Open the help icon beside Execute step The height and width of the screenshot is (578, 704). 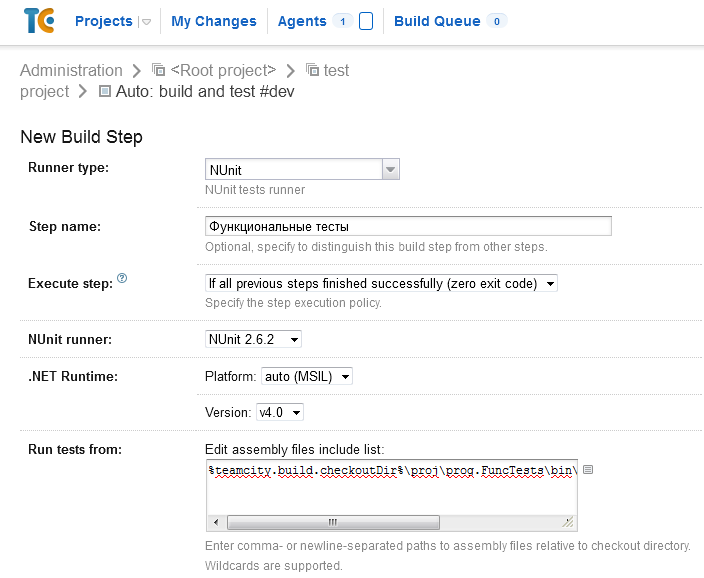pos(122,278)
